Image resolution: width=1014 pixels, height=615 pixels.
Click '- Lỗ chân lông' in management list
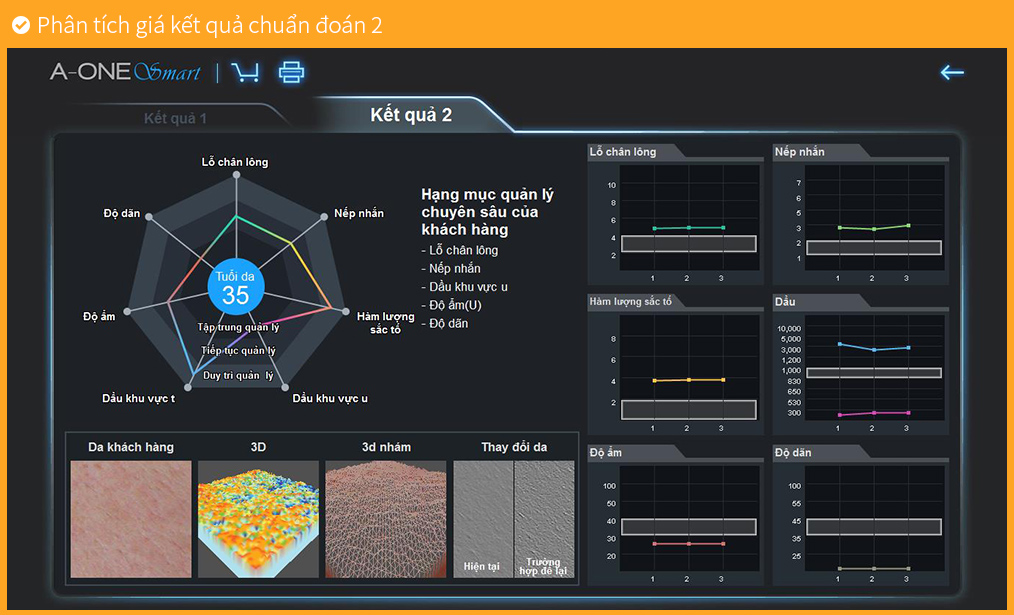(460, 250)
